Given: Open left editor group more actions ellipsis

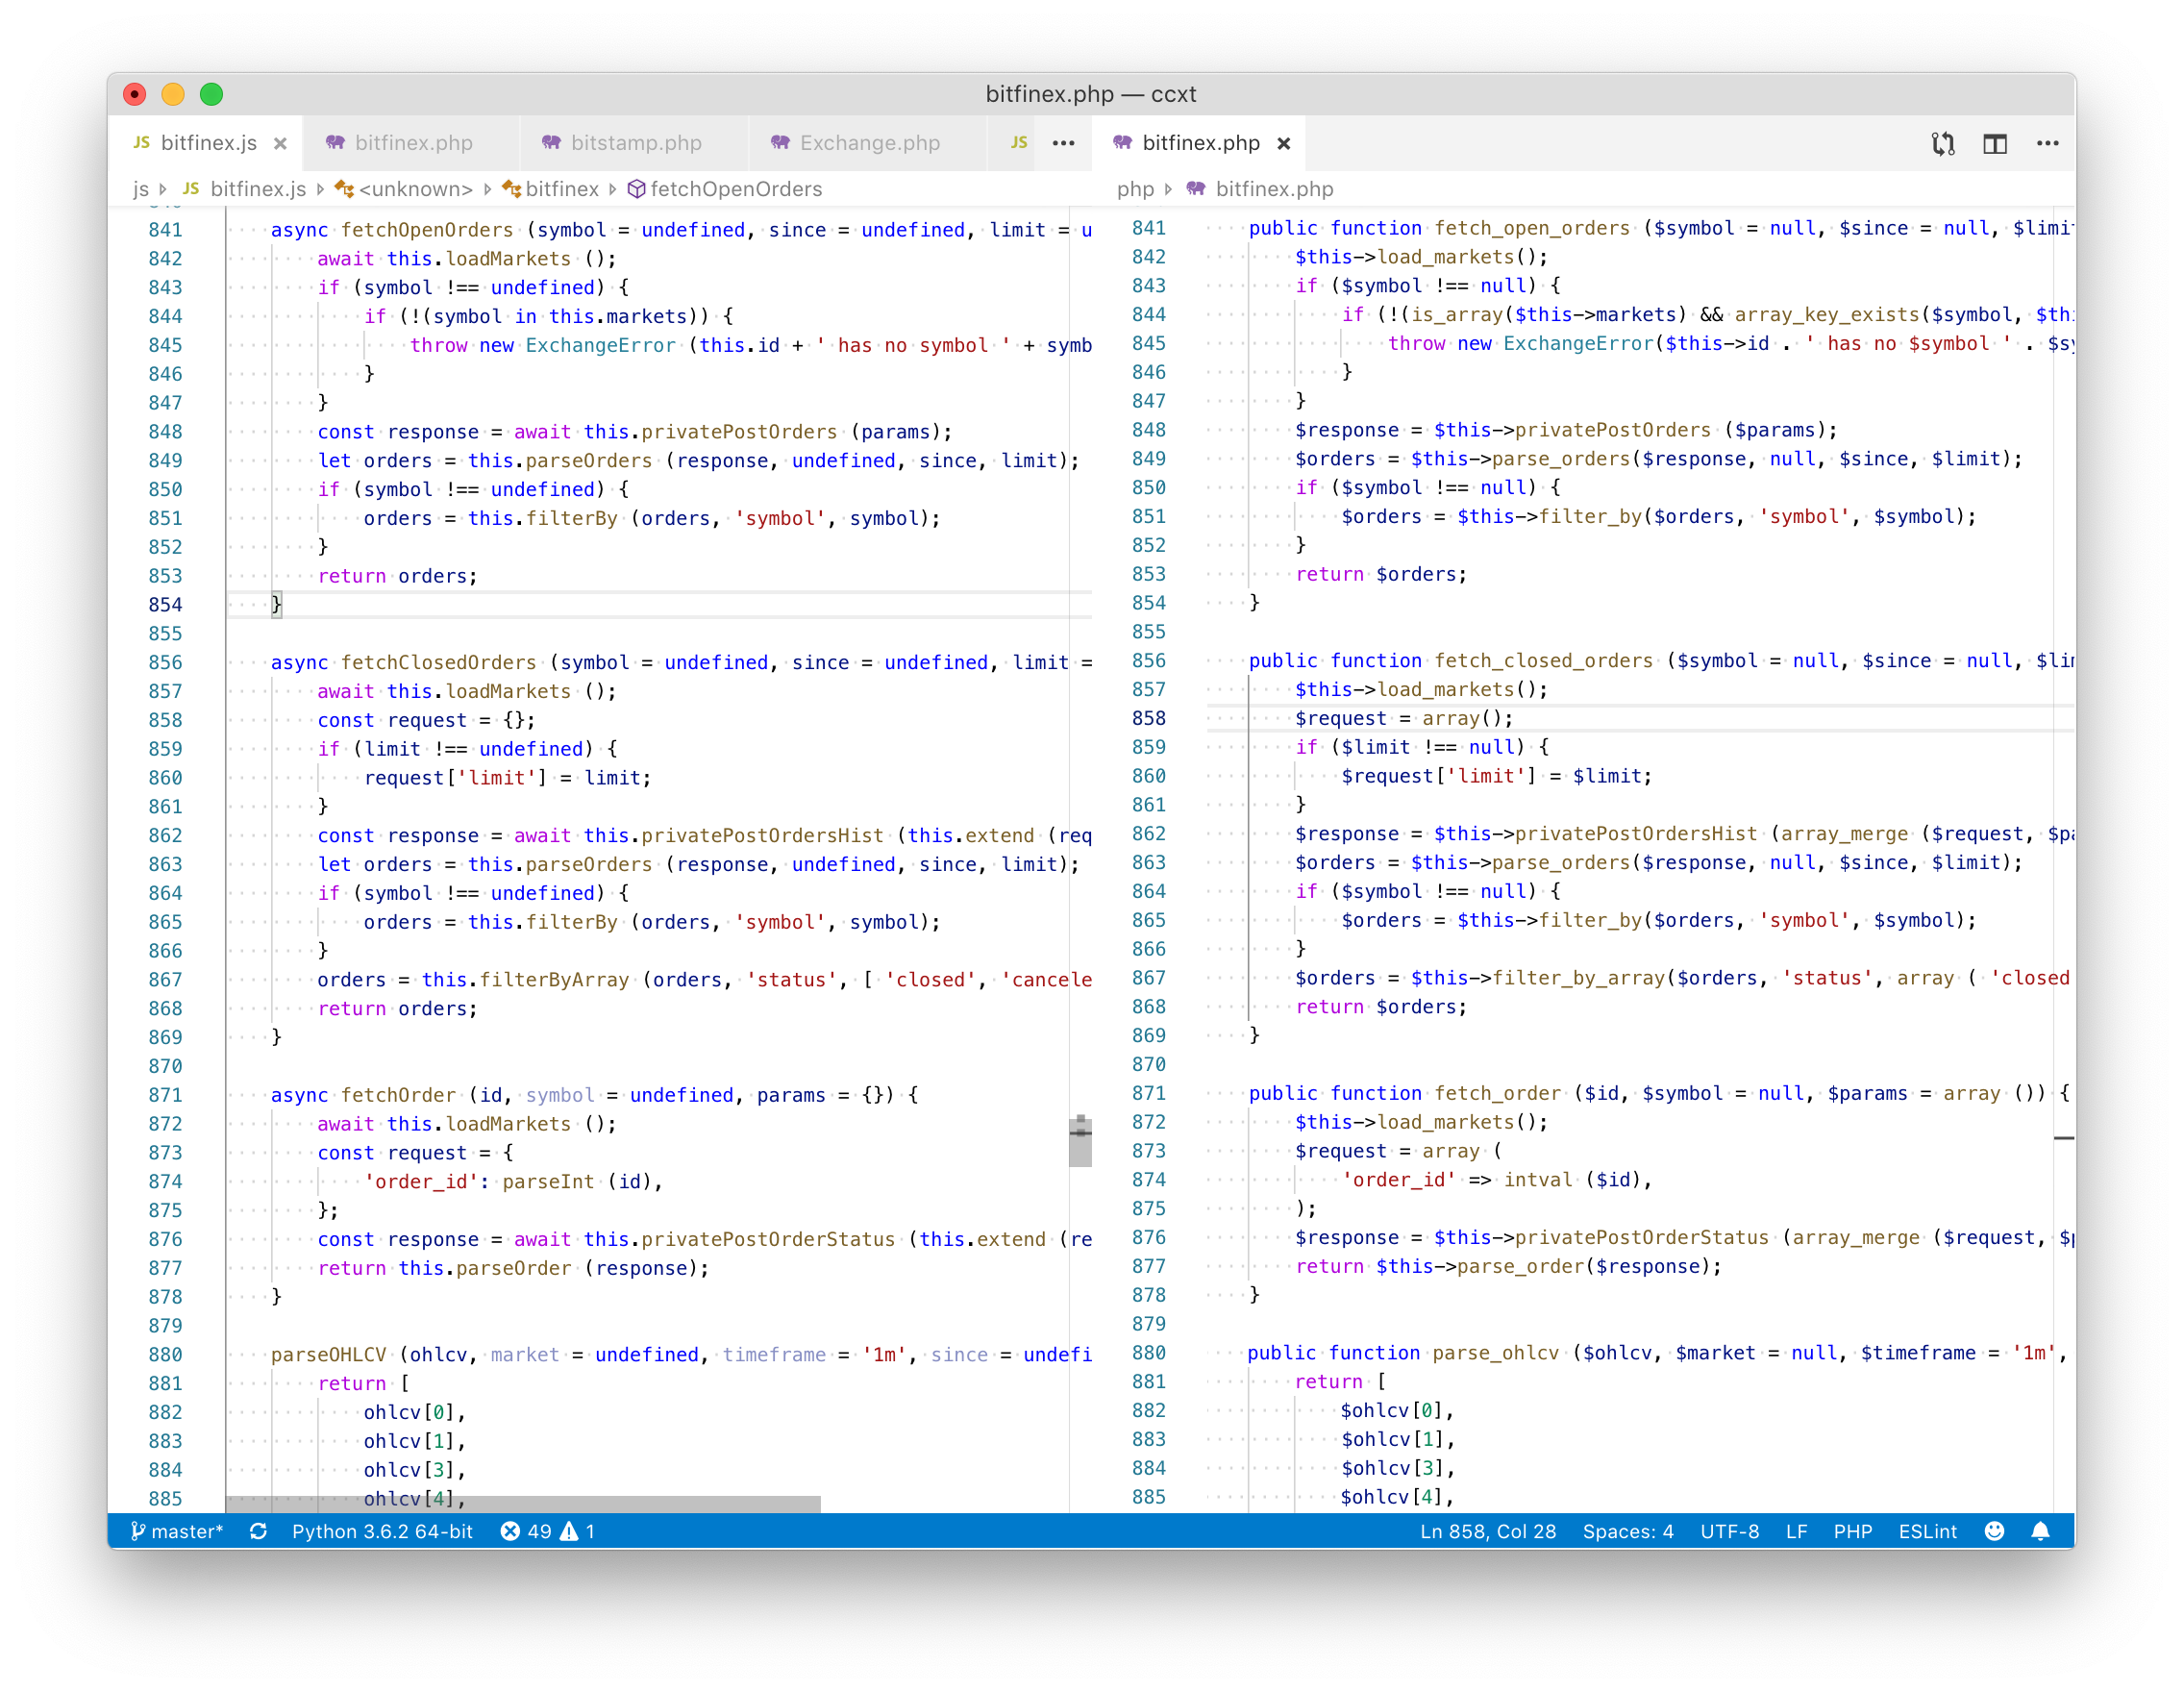Looking at the screenshot, I should pyautogui.click(x=1063, y=143).
